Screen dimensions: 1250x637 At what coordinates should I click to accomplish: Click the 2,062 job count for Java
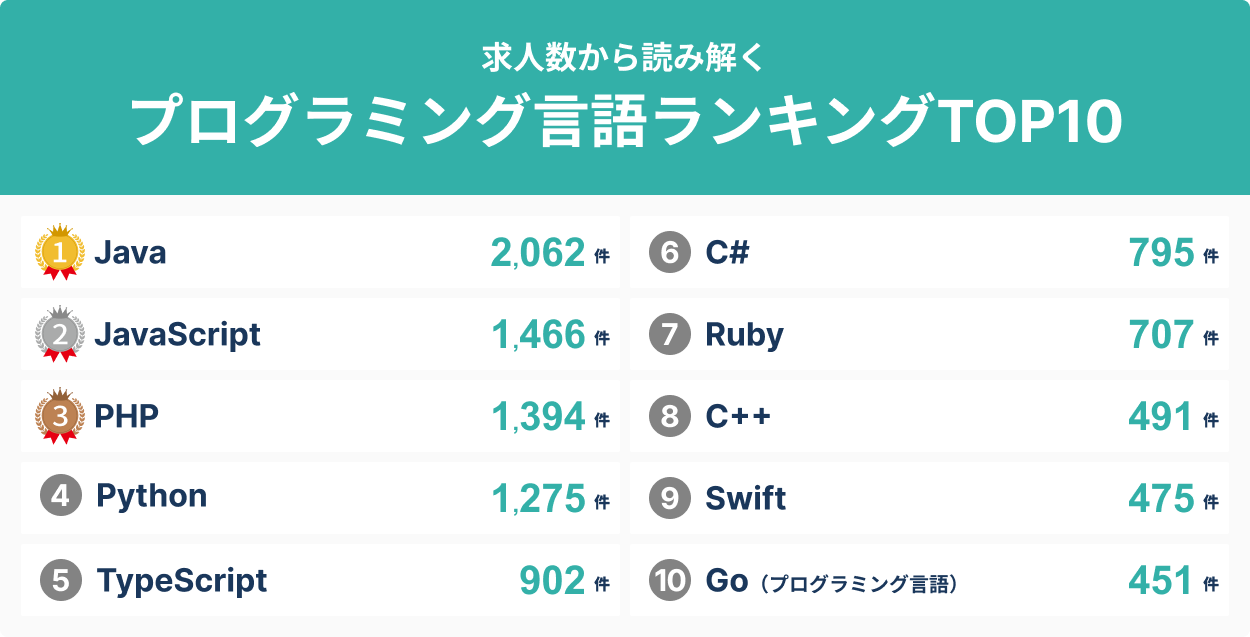(537, 253)
